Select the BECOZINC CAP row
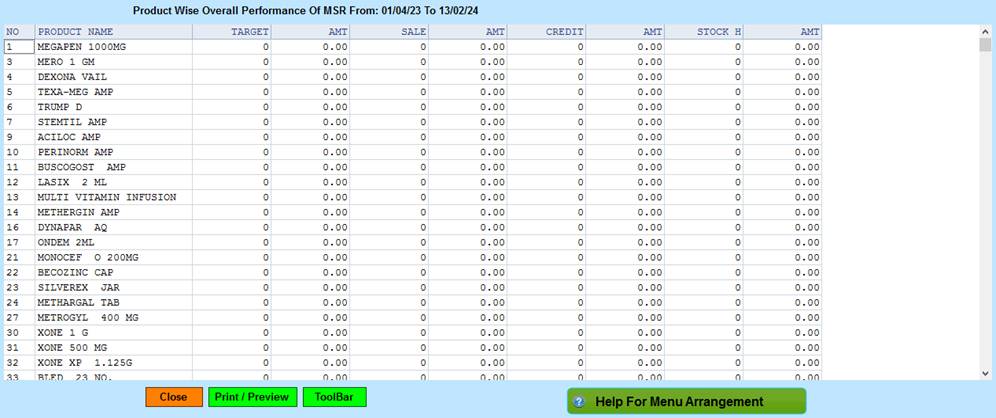The height and width of the screenshot is (418, 996). tap(75, 272)
